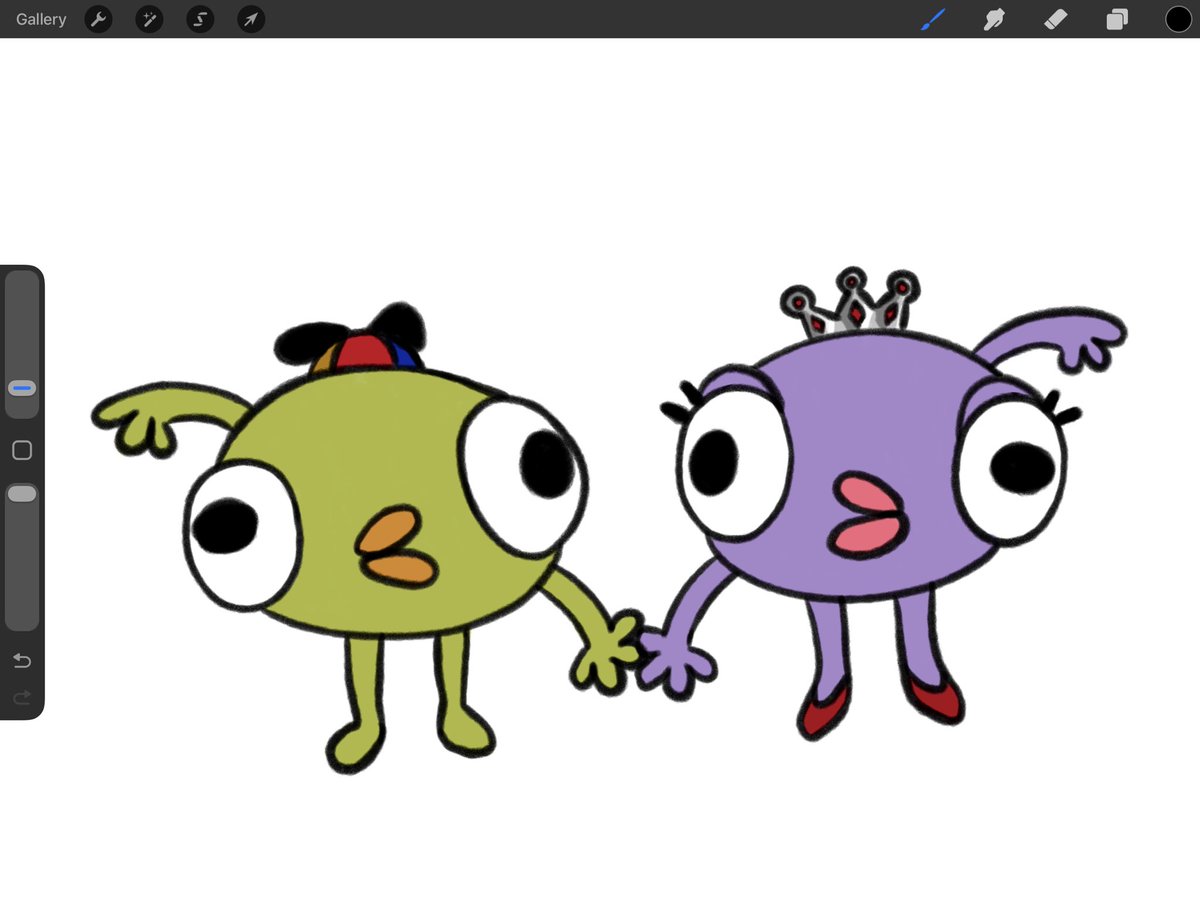
Task: Select the Eraser tool
Action: tap(1056, 19)
